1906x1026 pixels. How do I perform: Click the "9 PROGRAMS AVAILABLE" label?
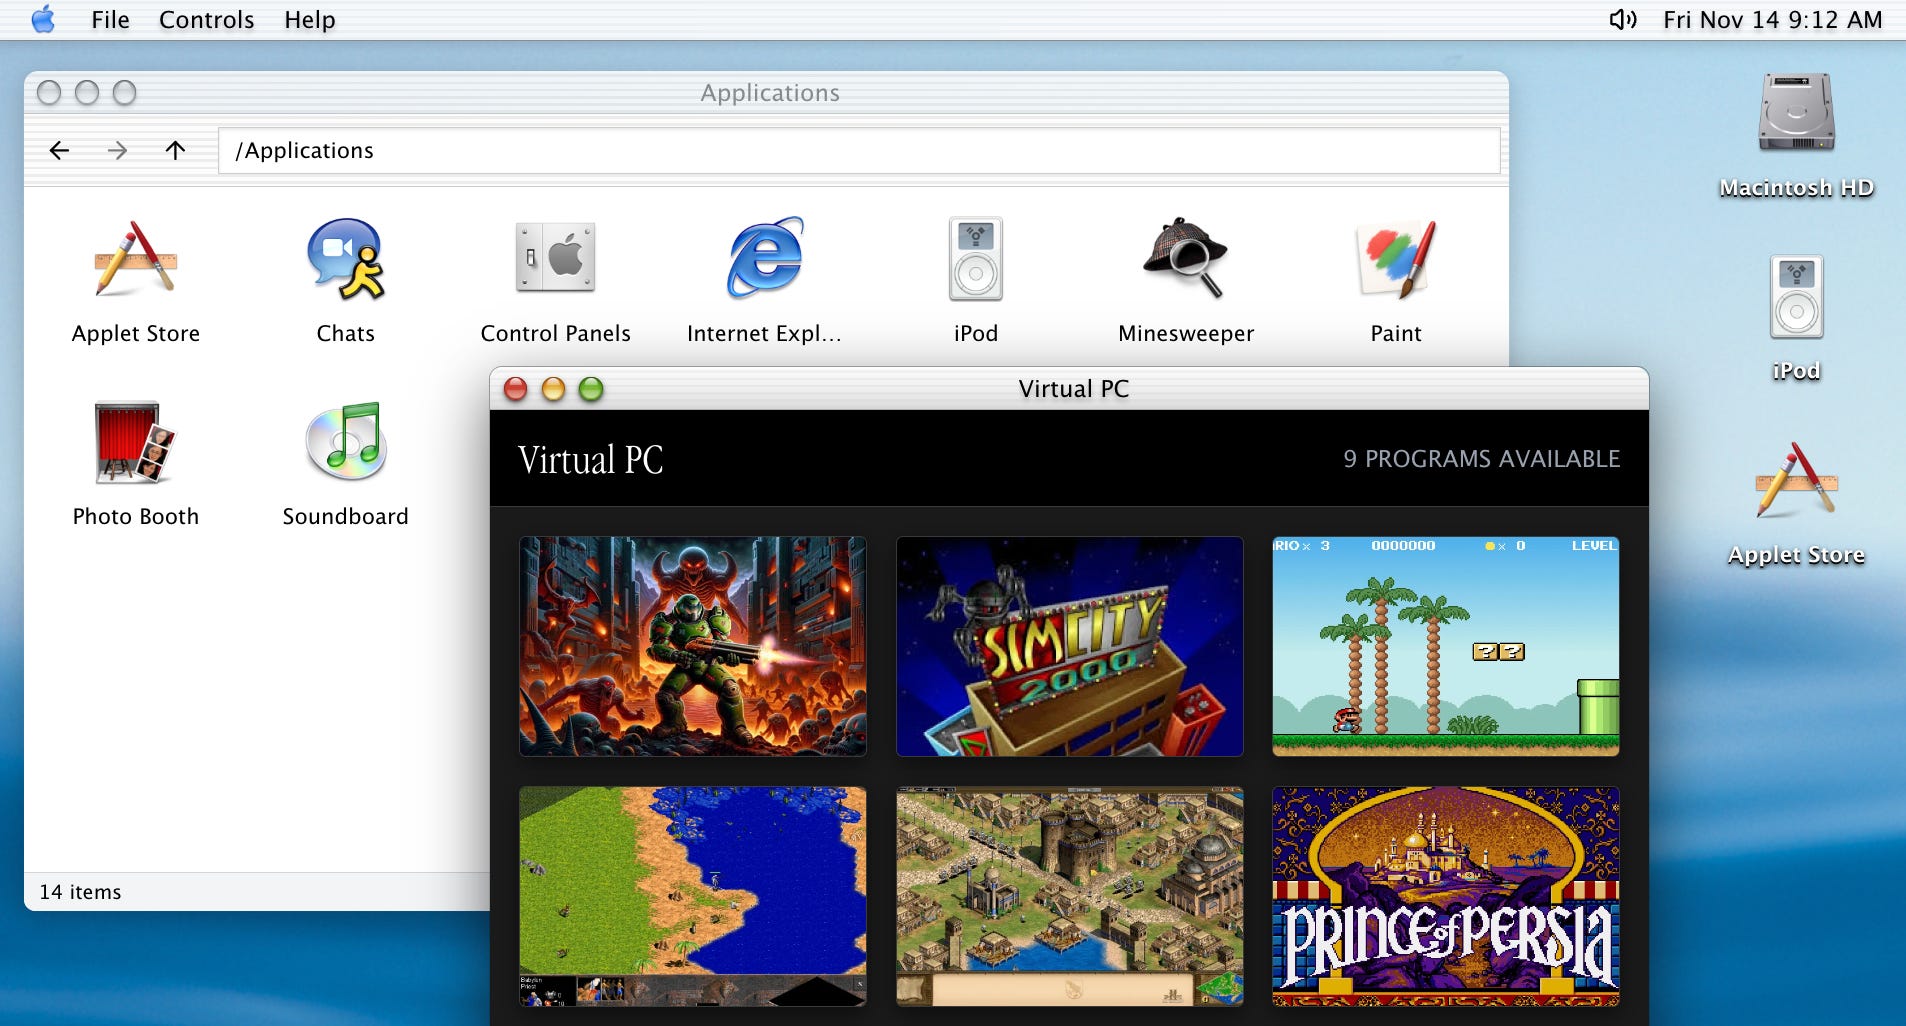click(x=1481, y=459)
